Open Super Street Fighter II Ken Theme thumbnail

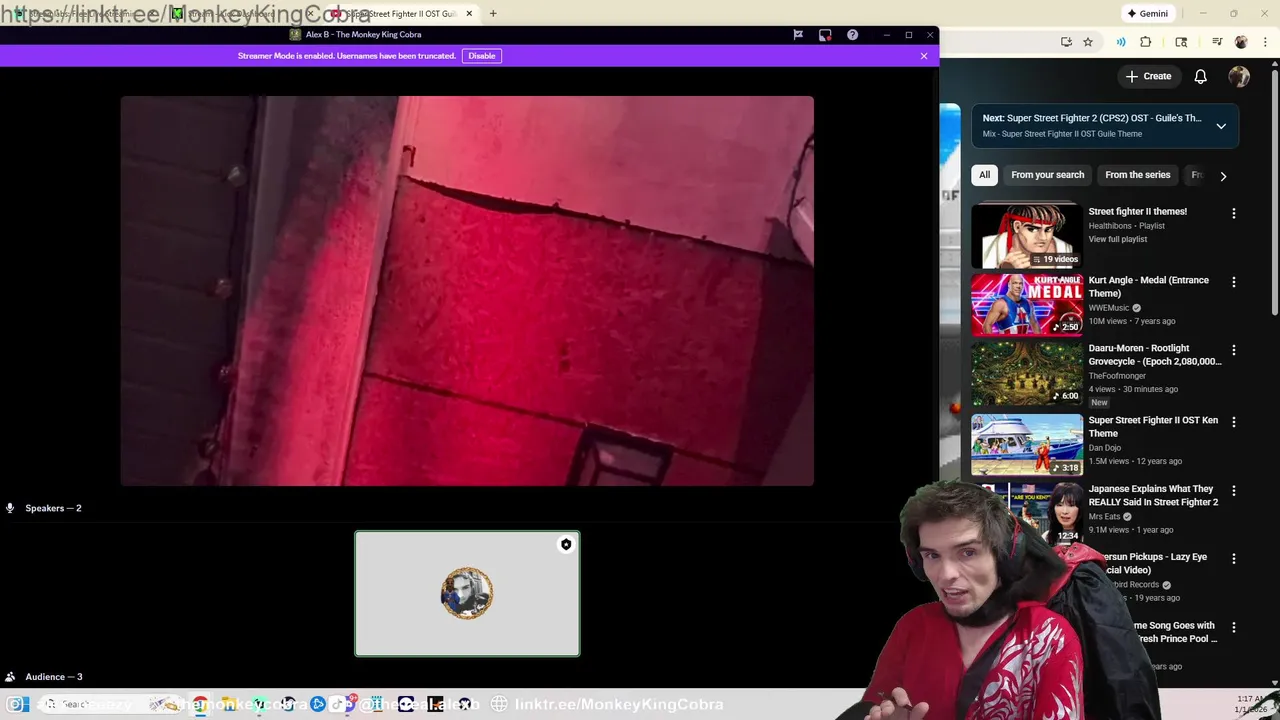coord(1027,444)
